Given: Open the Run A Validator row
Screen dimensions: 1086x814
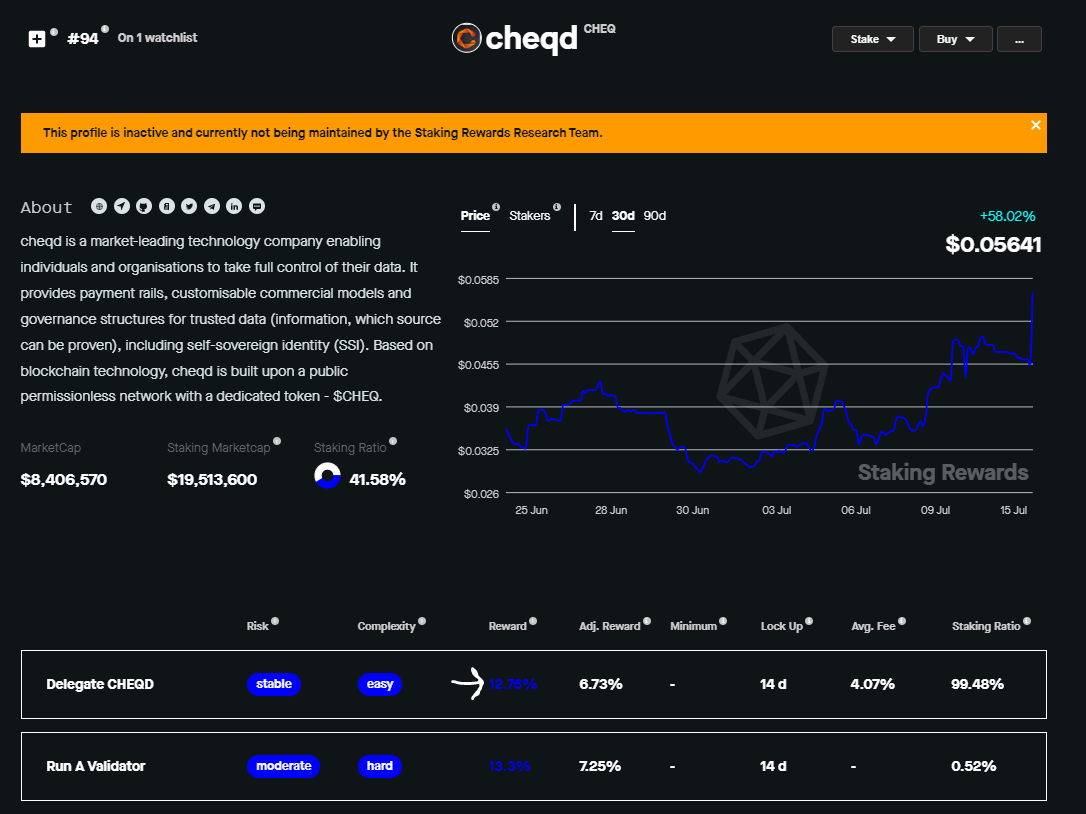Looking at the screenshot, I should [534, 766].
